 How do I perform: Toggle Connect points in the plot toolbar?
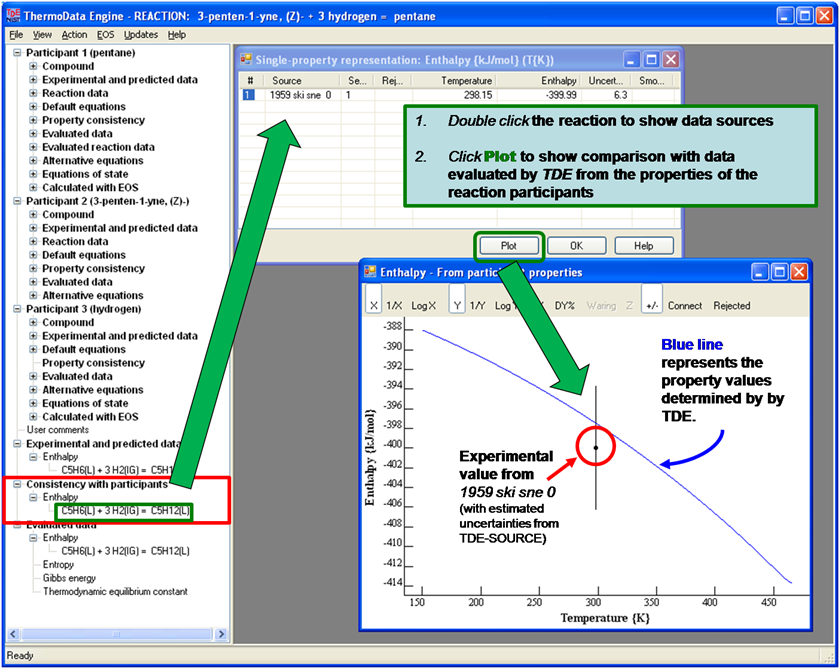tap(685, 306)
